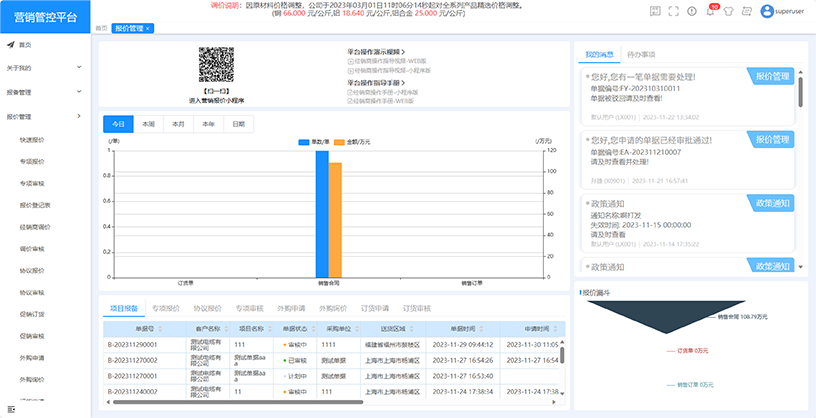Viewport: 816px width, 418px height.
Task: Open 调价审核 in the sidebar
Action: point(32,249)
